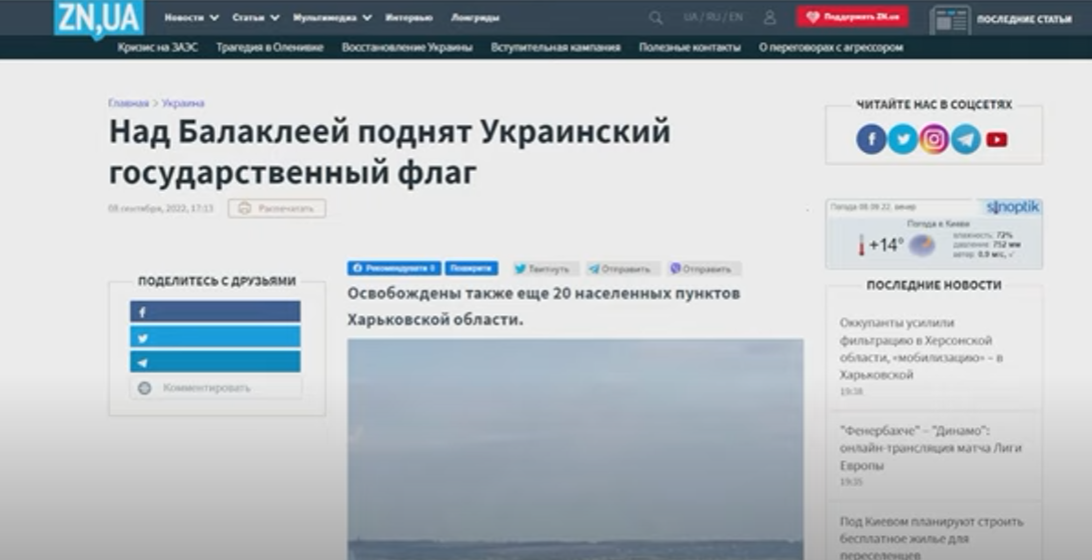Expand the Новости dropdown menu
The height and width of the screenshot is (560, 1092).
click(x=191, y=17)
